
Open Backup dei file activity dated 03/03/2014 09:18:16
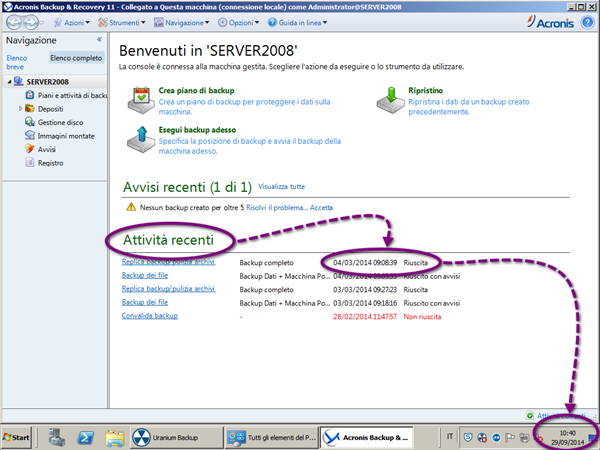(x=145, y=302)
